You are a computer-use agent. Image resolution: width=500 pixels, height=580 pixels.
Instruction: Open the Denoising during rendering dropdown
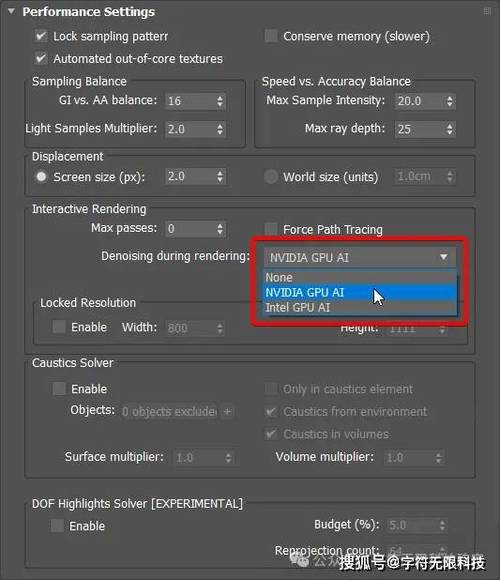(360, 257)
